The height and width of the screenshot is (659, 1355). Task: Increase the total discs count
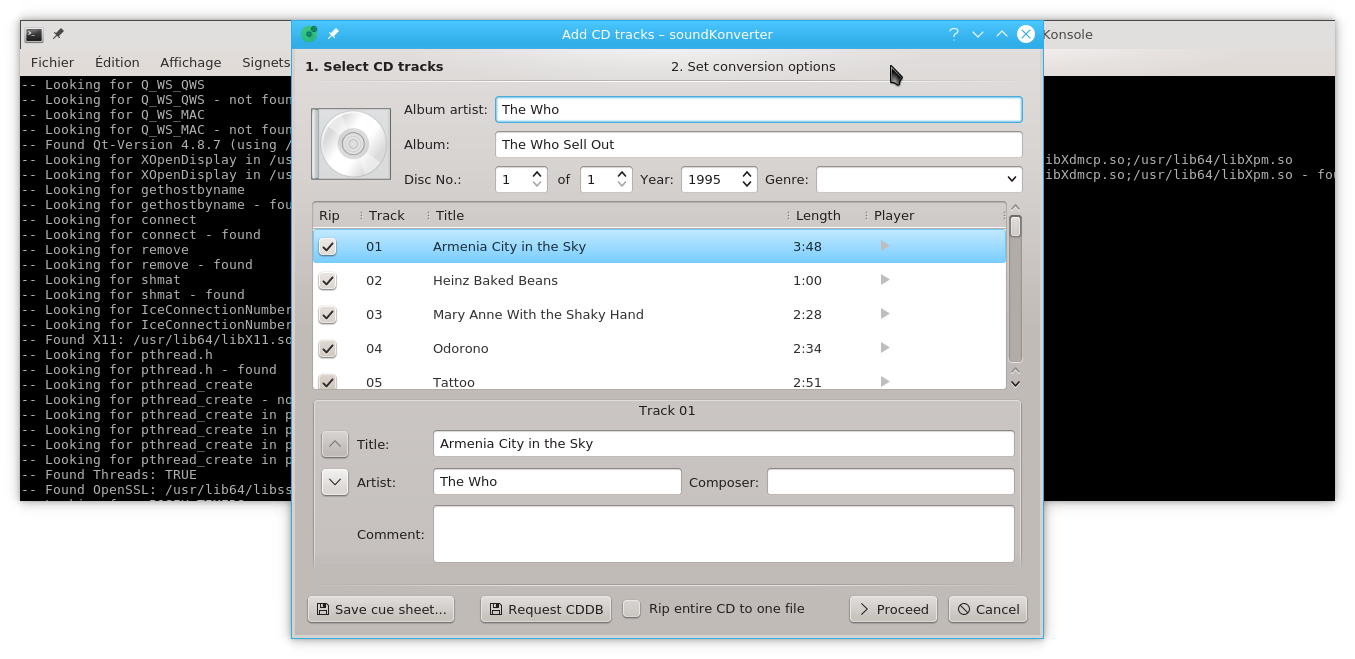coord(622,174)
